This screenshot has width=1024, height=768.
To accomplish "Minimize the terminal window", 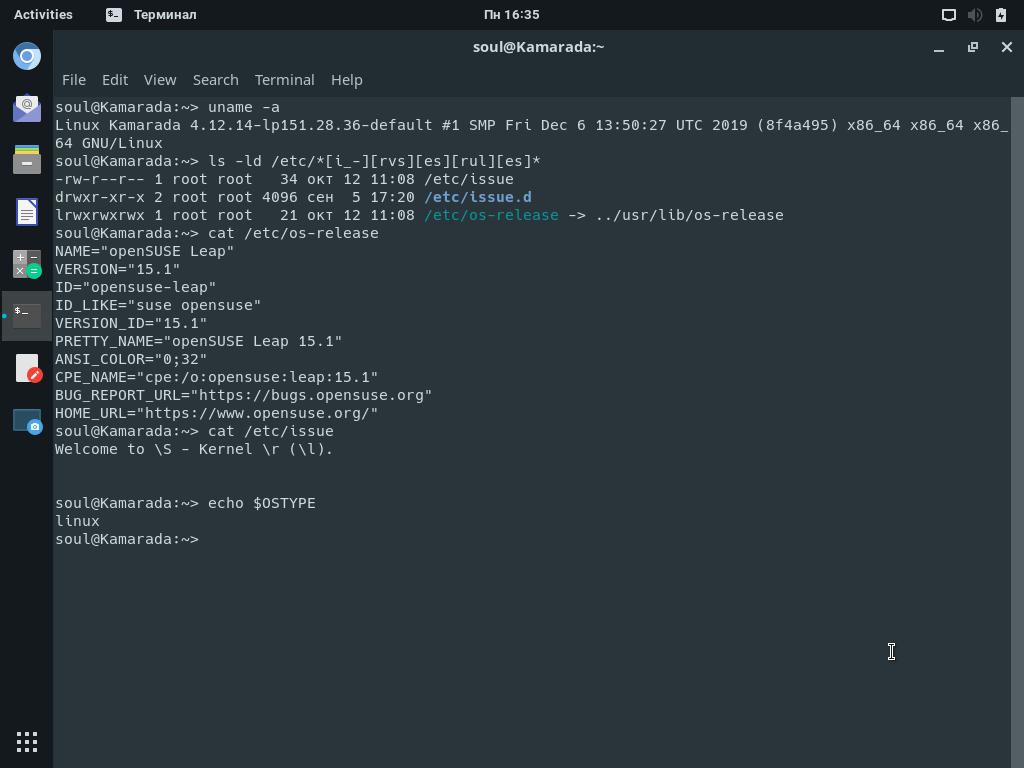I will (939, 48).
